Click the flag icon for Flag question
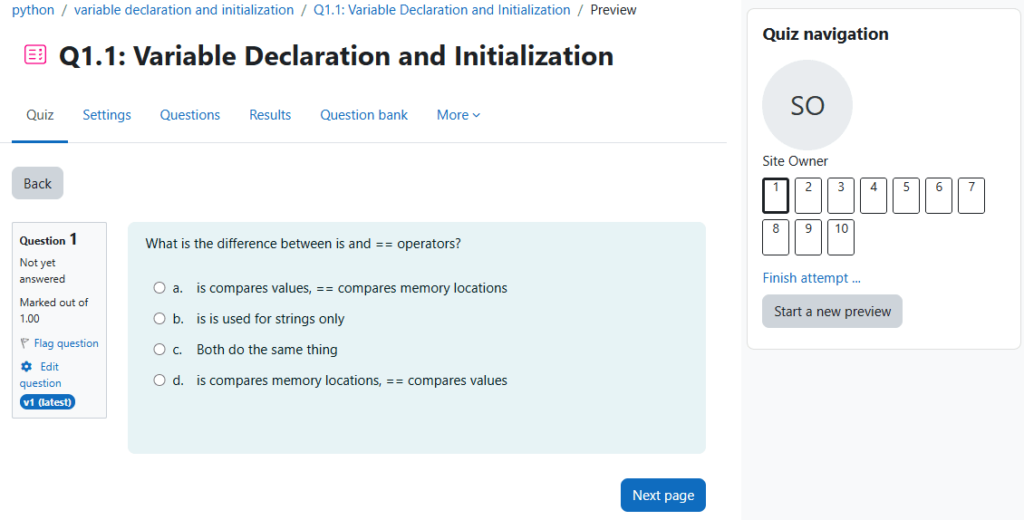 pyautogui.click(x=25, y=343)
